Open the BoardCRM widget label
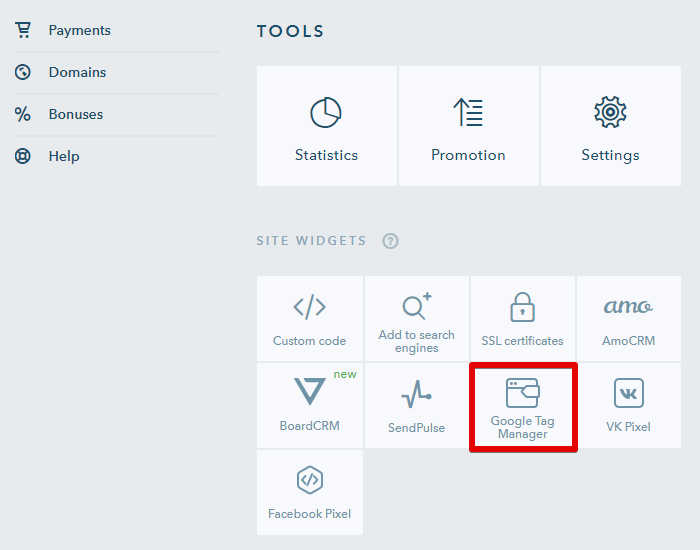 [309, 425]
